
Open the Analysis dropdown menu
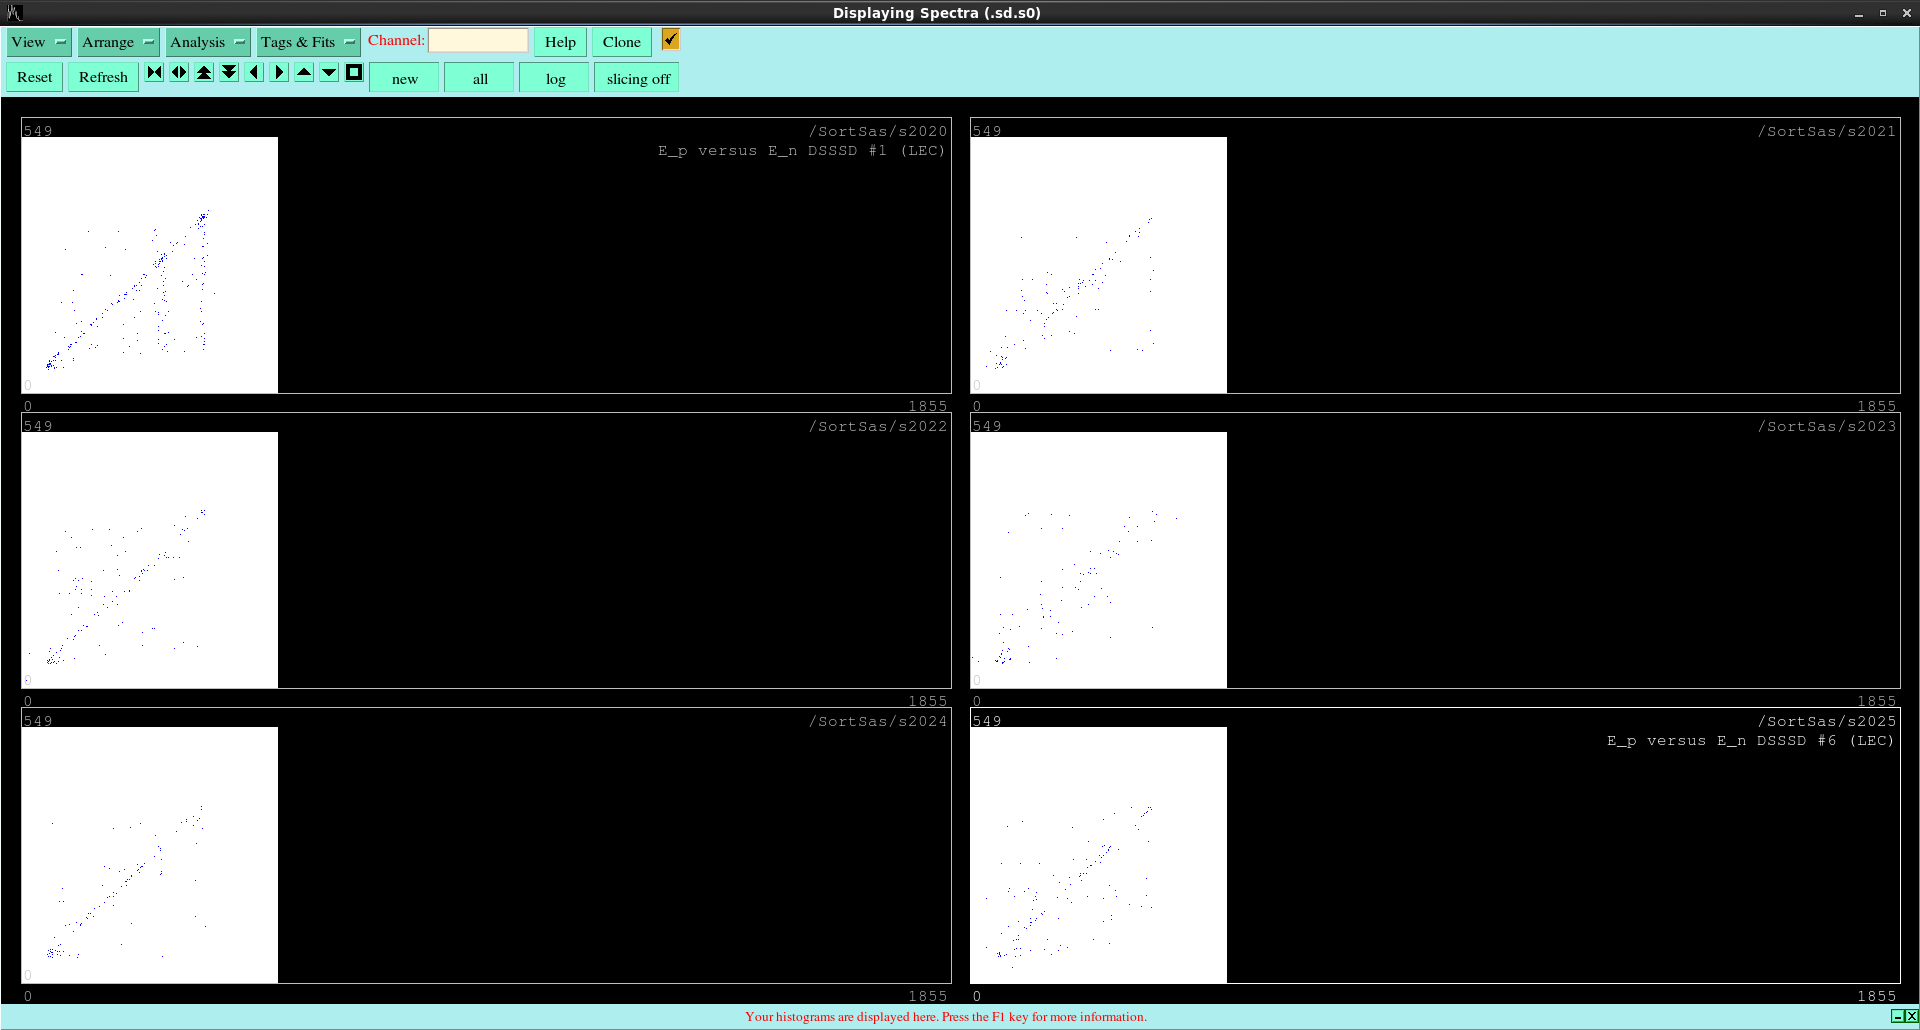click(207, 42)
